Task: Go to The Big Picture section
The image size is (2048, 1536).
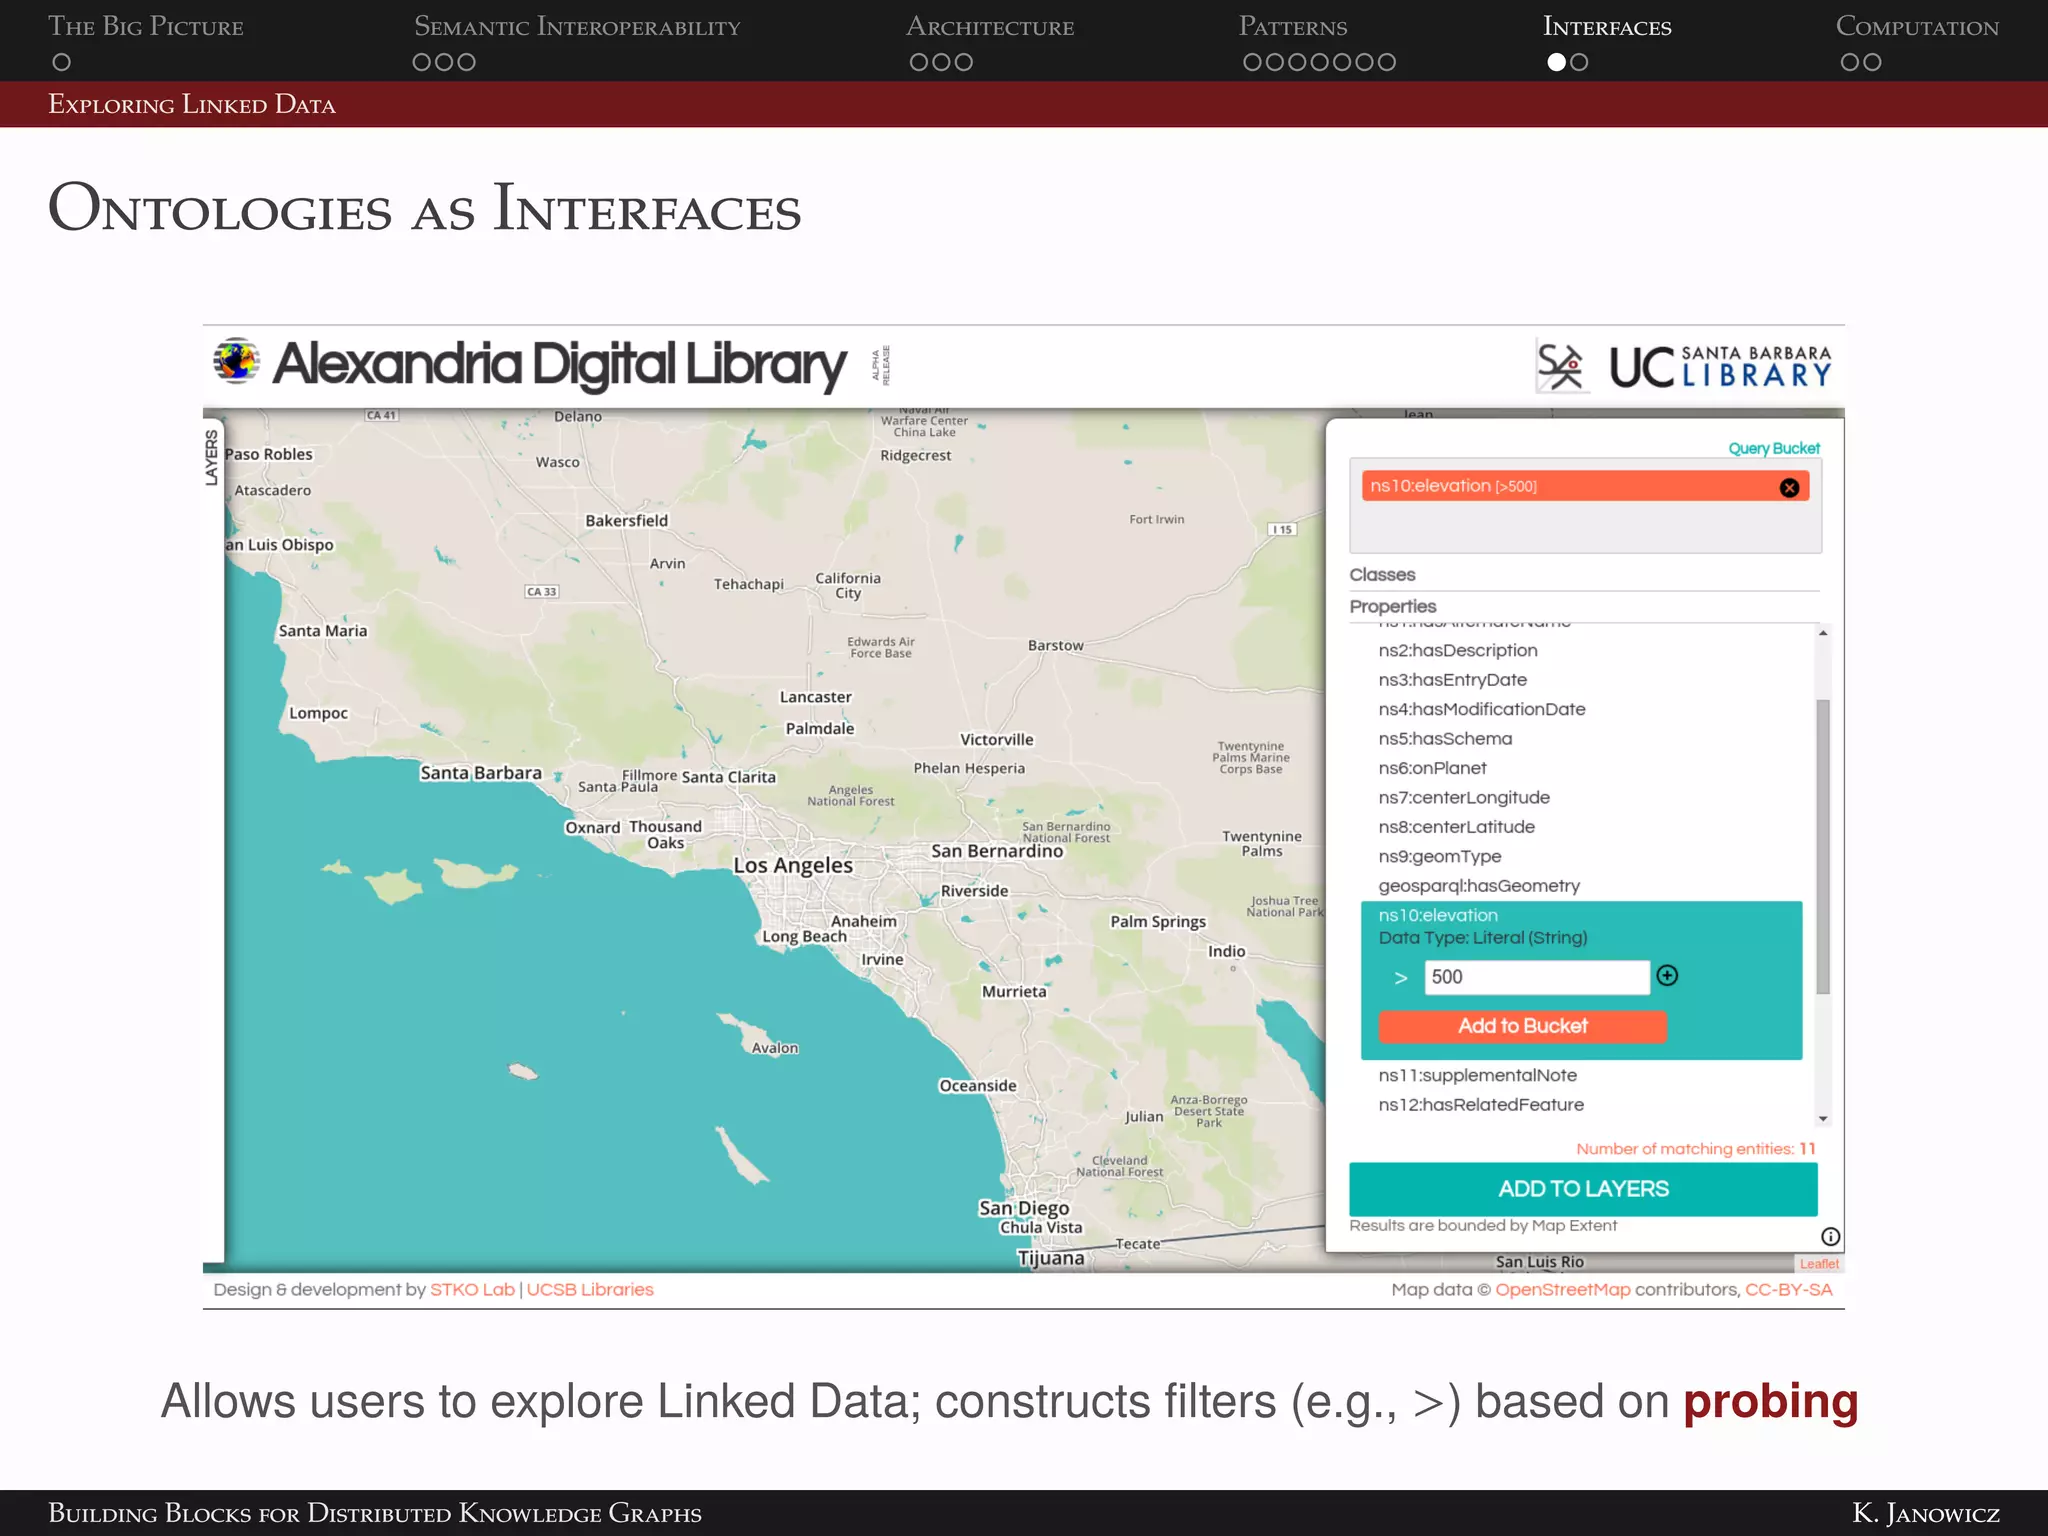Action: [x=146, y=27]
